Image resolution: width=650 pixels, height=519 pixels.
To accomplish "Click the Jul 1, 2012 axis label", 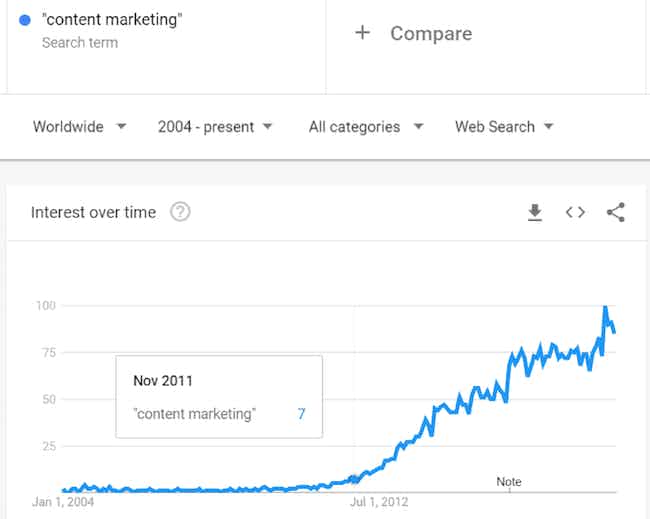I will pos(379,501).
